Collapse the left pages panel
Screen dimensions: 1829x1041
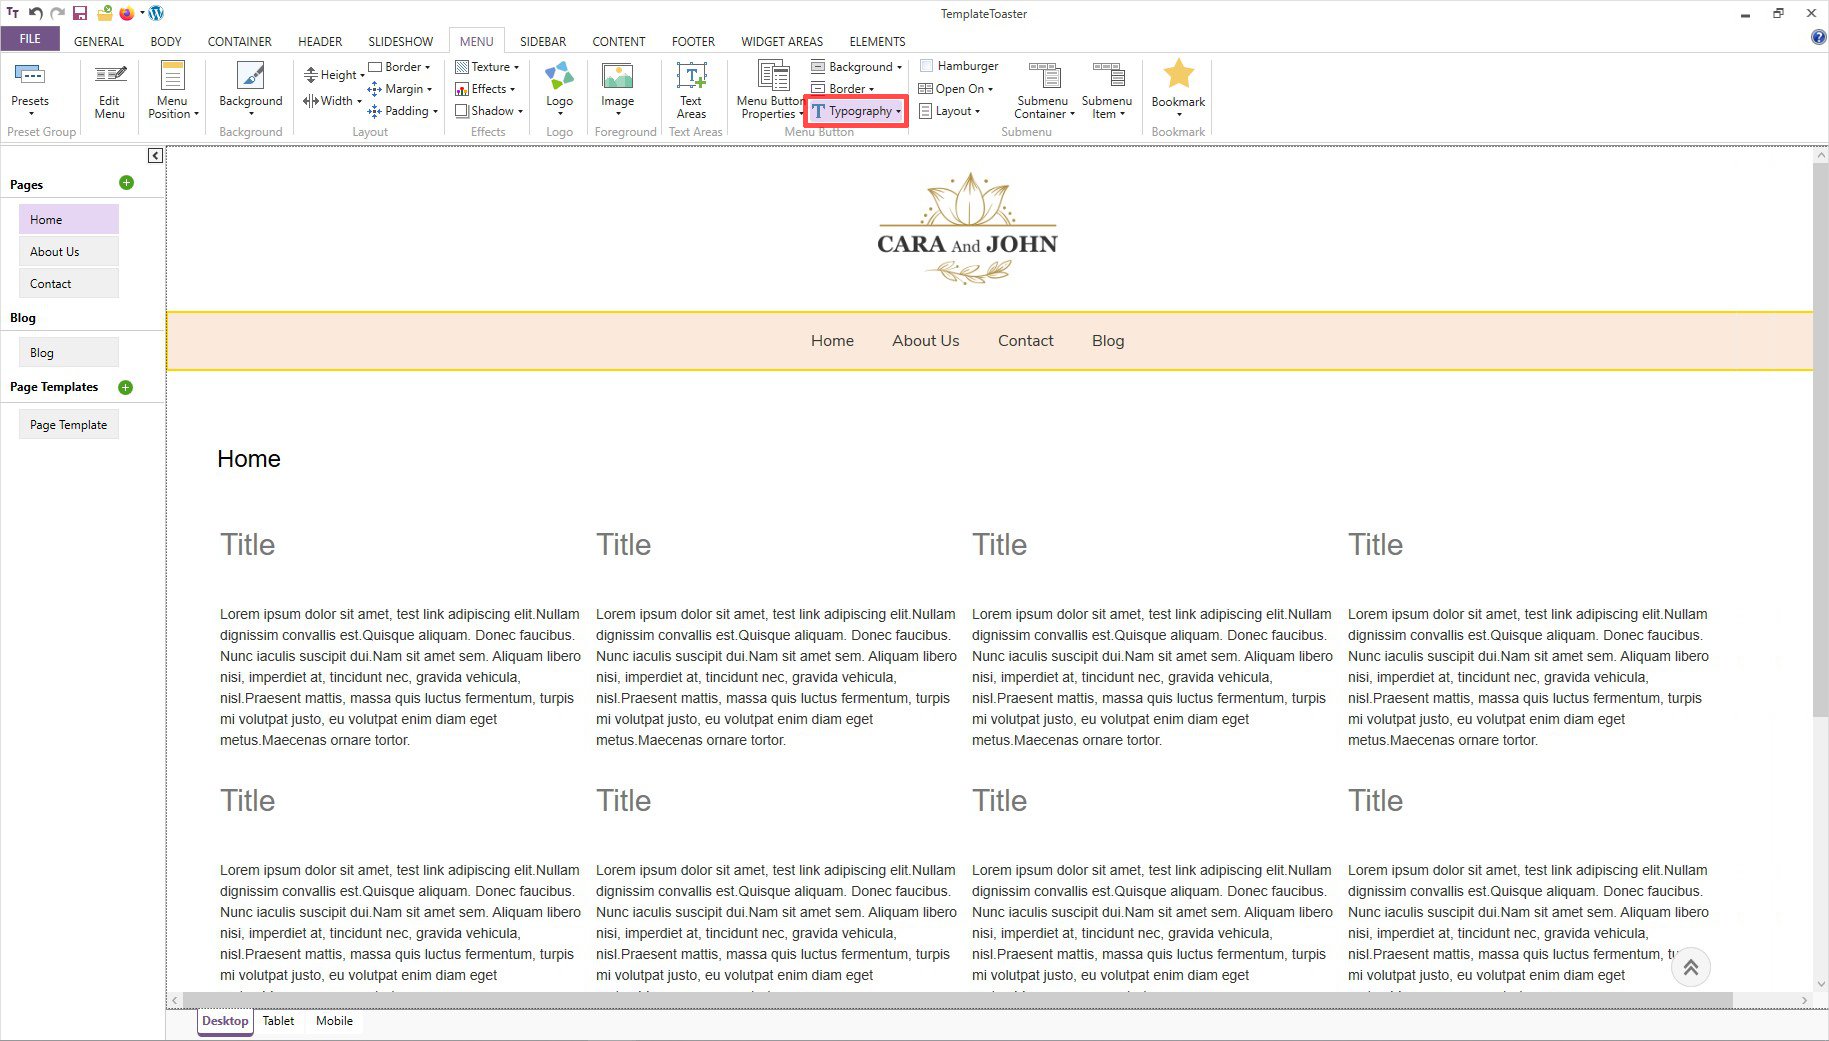[155, 155]
